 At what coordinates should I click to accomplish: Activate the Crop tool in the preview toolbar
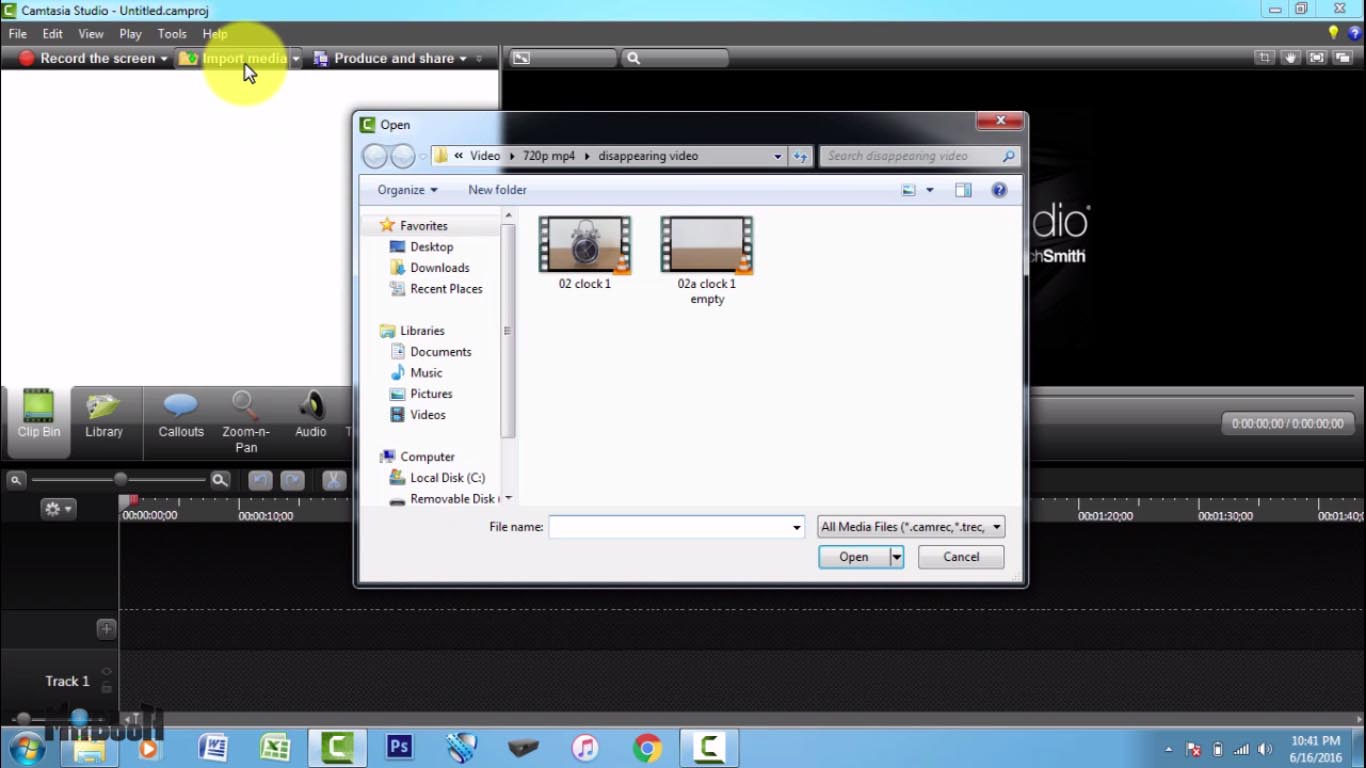(x=1265, y=57)
